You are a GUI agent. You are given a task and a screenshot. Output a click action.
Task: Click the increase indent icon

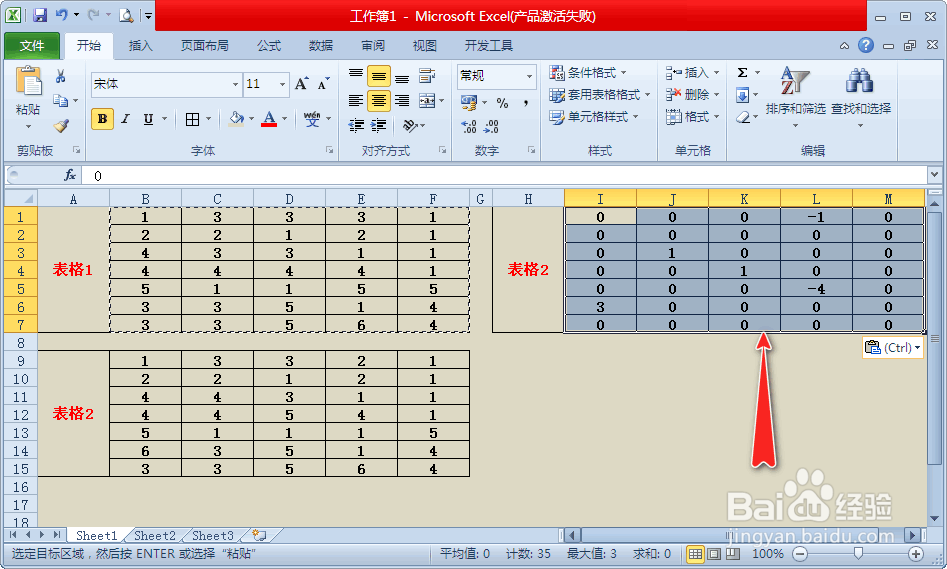click(x=379, y=126)
